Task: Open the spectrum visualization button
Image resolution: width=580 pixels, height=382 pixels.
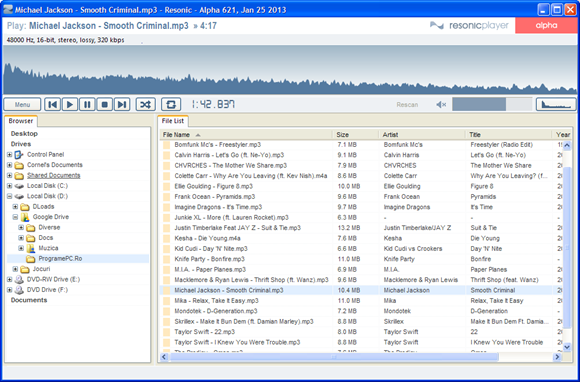Action: pos(556,105)
